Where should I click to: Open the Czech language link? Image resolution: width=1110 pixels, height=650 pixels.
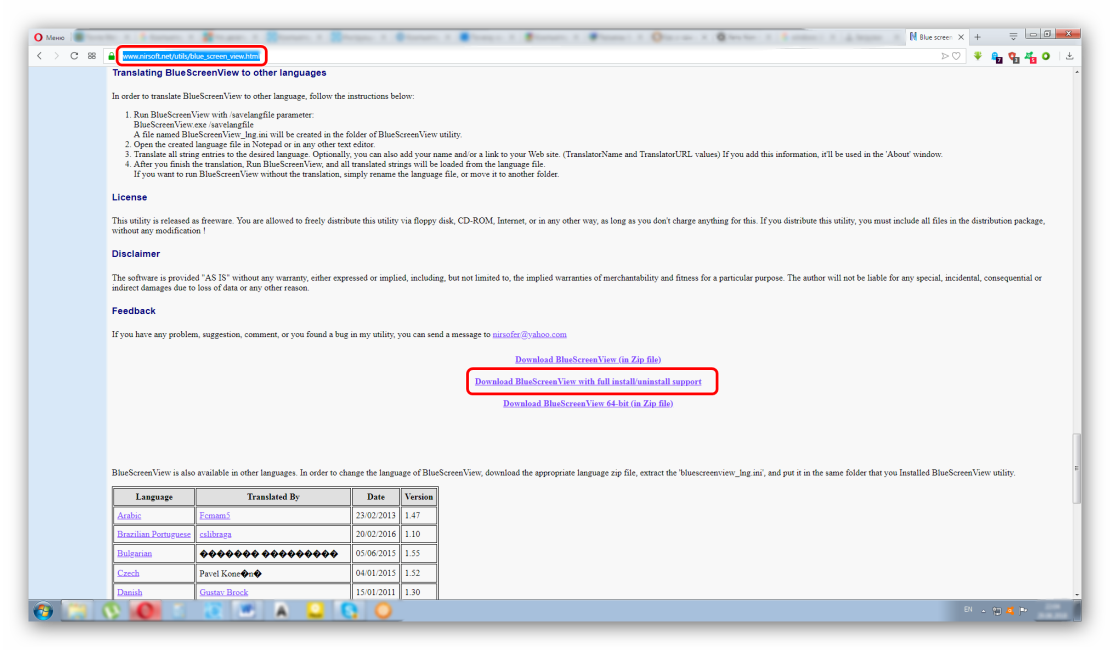click(x=128, y=574)
